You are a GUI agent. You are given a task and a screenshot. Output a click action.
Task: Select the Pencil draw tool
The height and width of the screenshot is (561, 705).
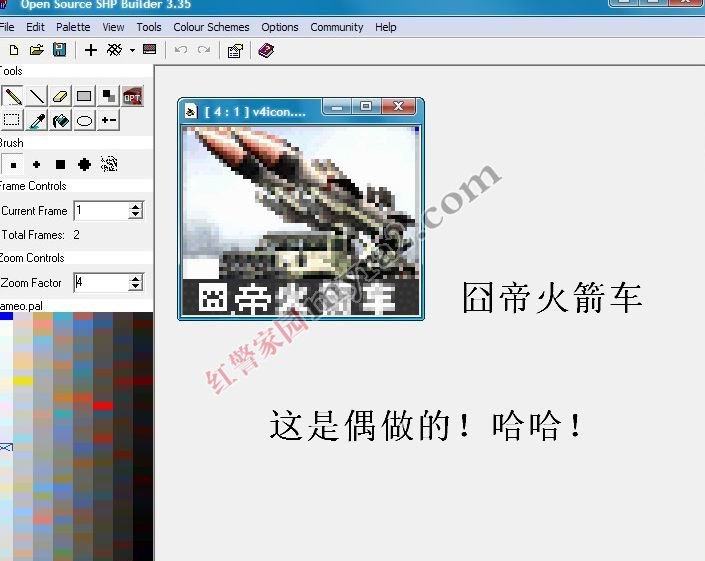13,96
